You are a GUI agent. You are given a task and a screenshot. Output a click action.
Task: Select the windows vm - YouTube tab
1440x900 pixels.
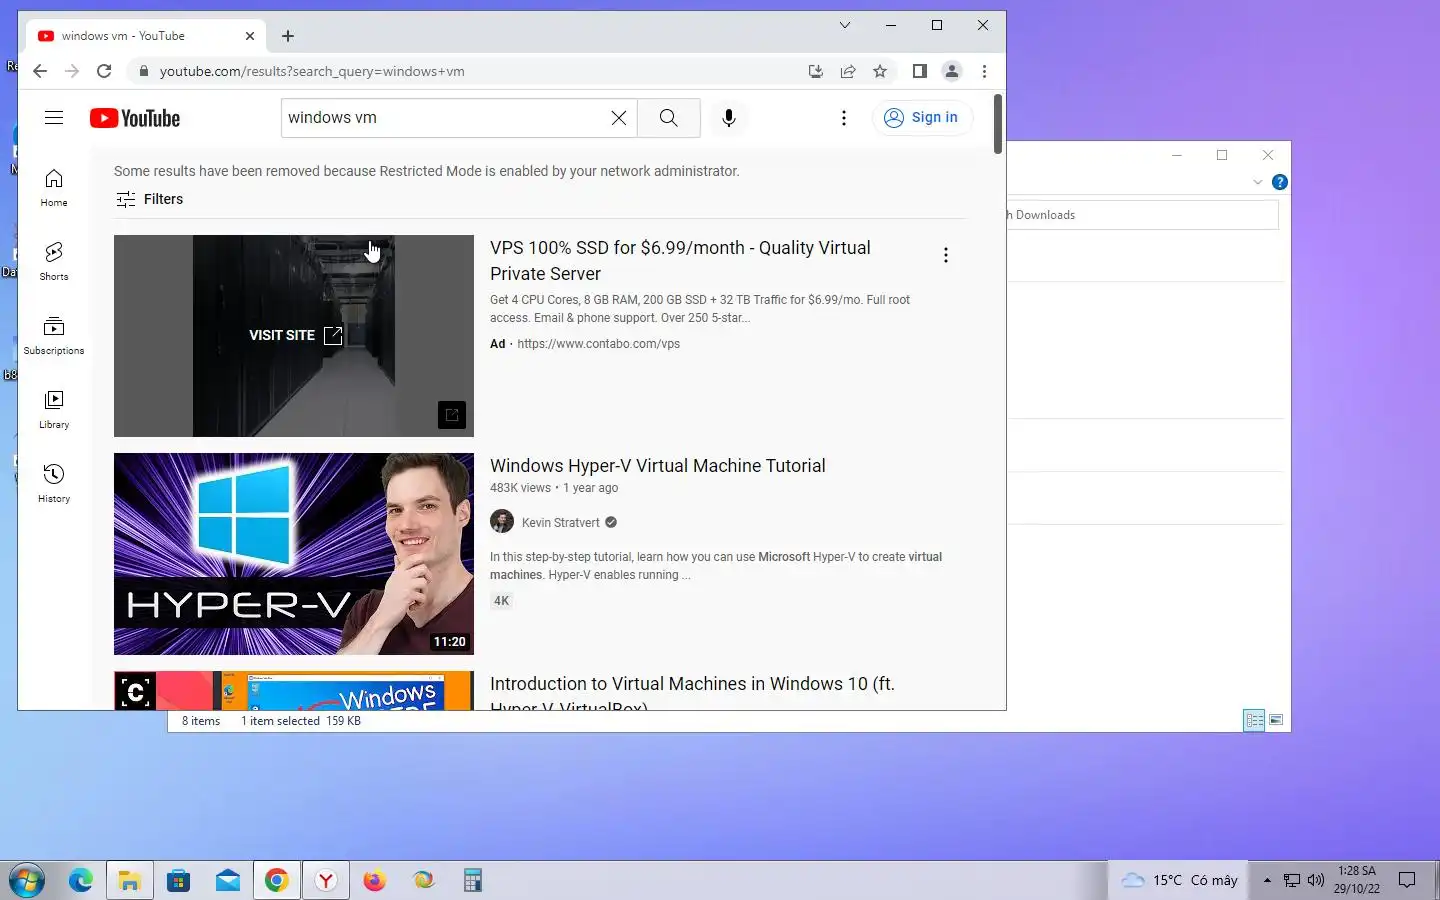click(x=146, y=36)
